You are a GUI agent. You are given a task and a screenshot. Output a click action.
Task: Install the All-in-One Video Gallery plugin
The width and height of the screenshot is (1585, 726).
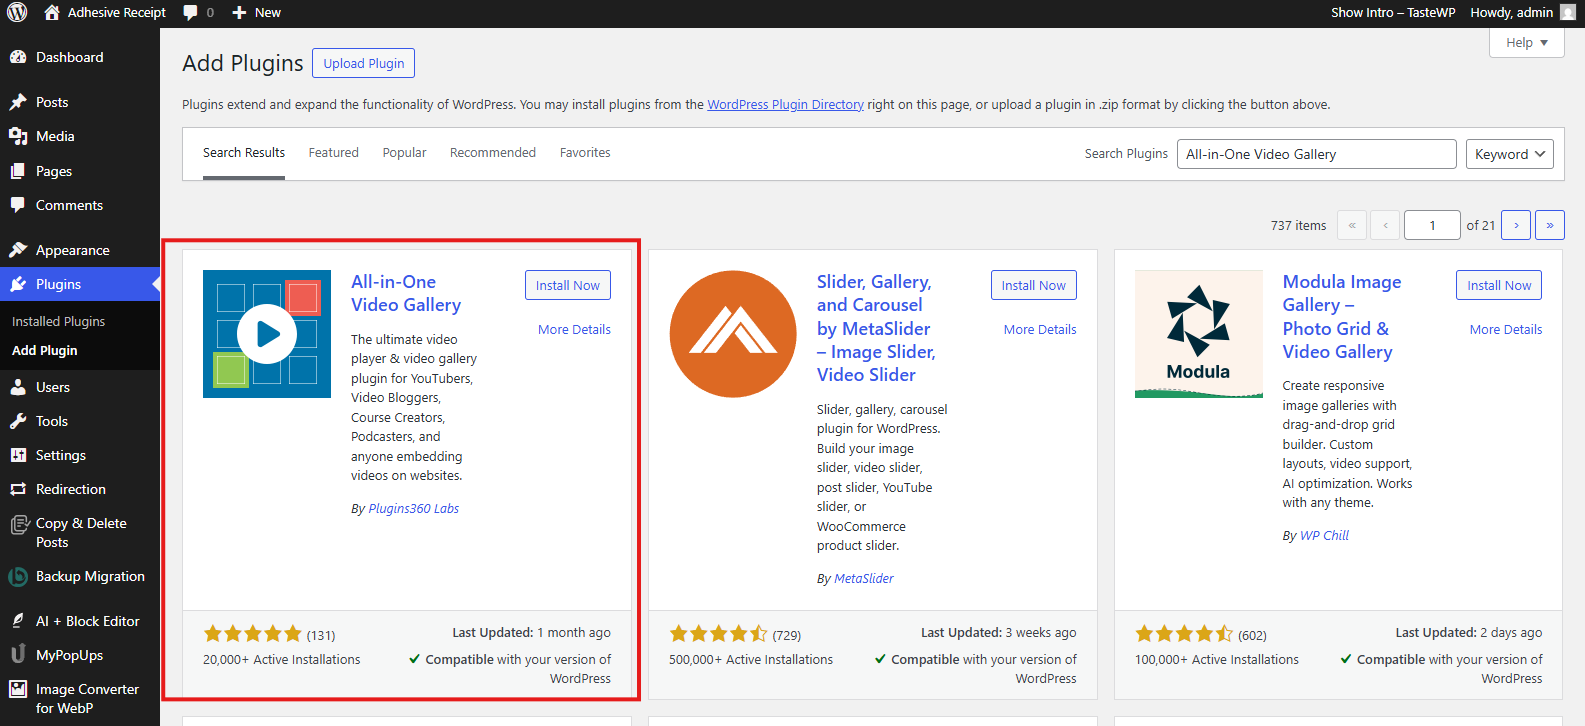click(567, 285)
